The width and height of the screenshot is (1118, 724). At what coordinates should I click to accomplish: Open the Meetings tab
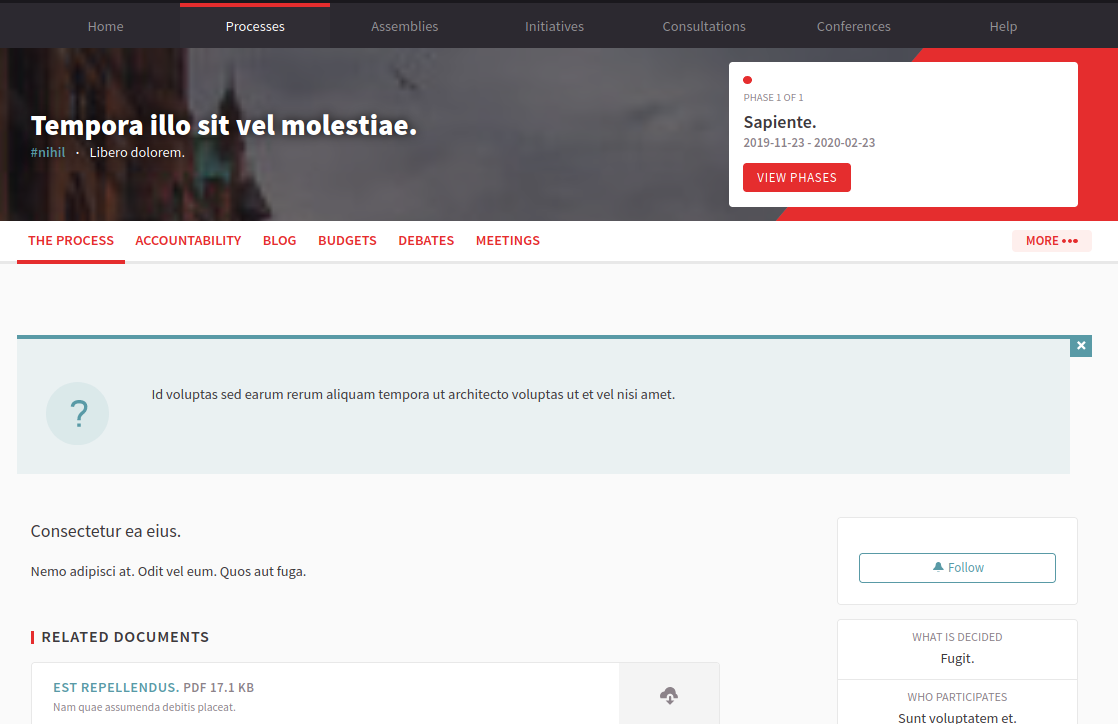coord(507,241)
